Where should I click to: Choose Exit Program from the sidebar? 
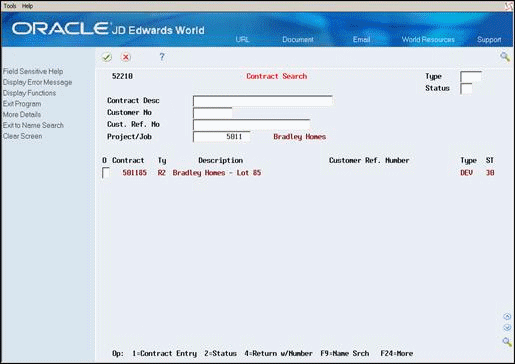[x=22, y=104]
